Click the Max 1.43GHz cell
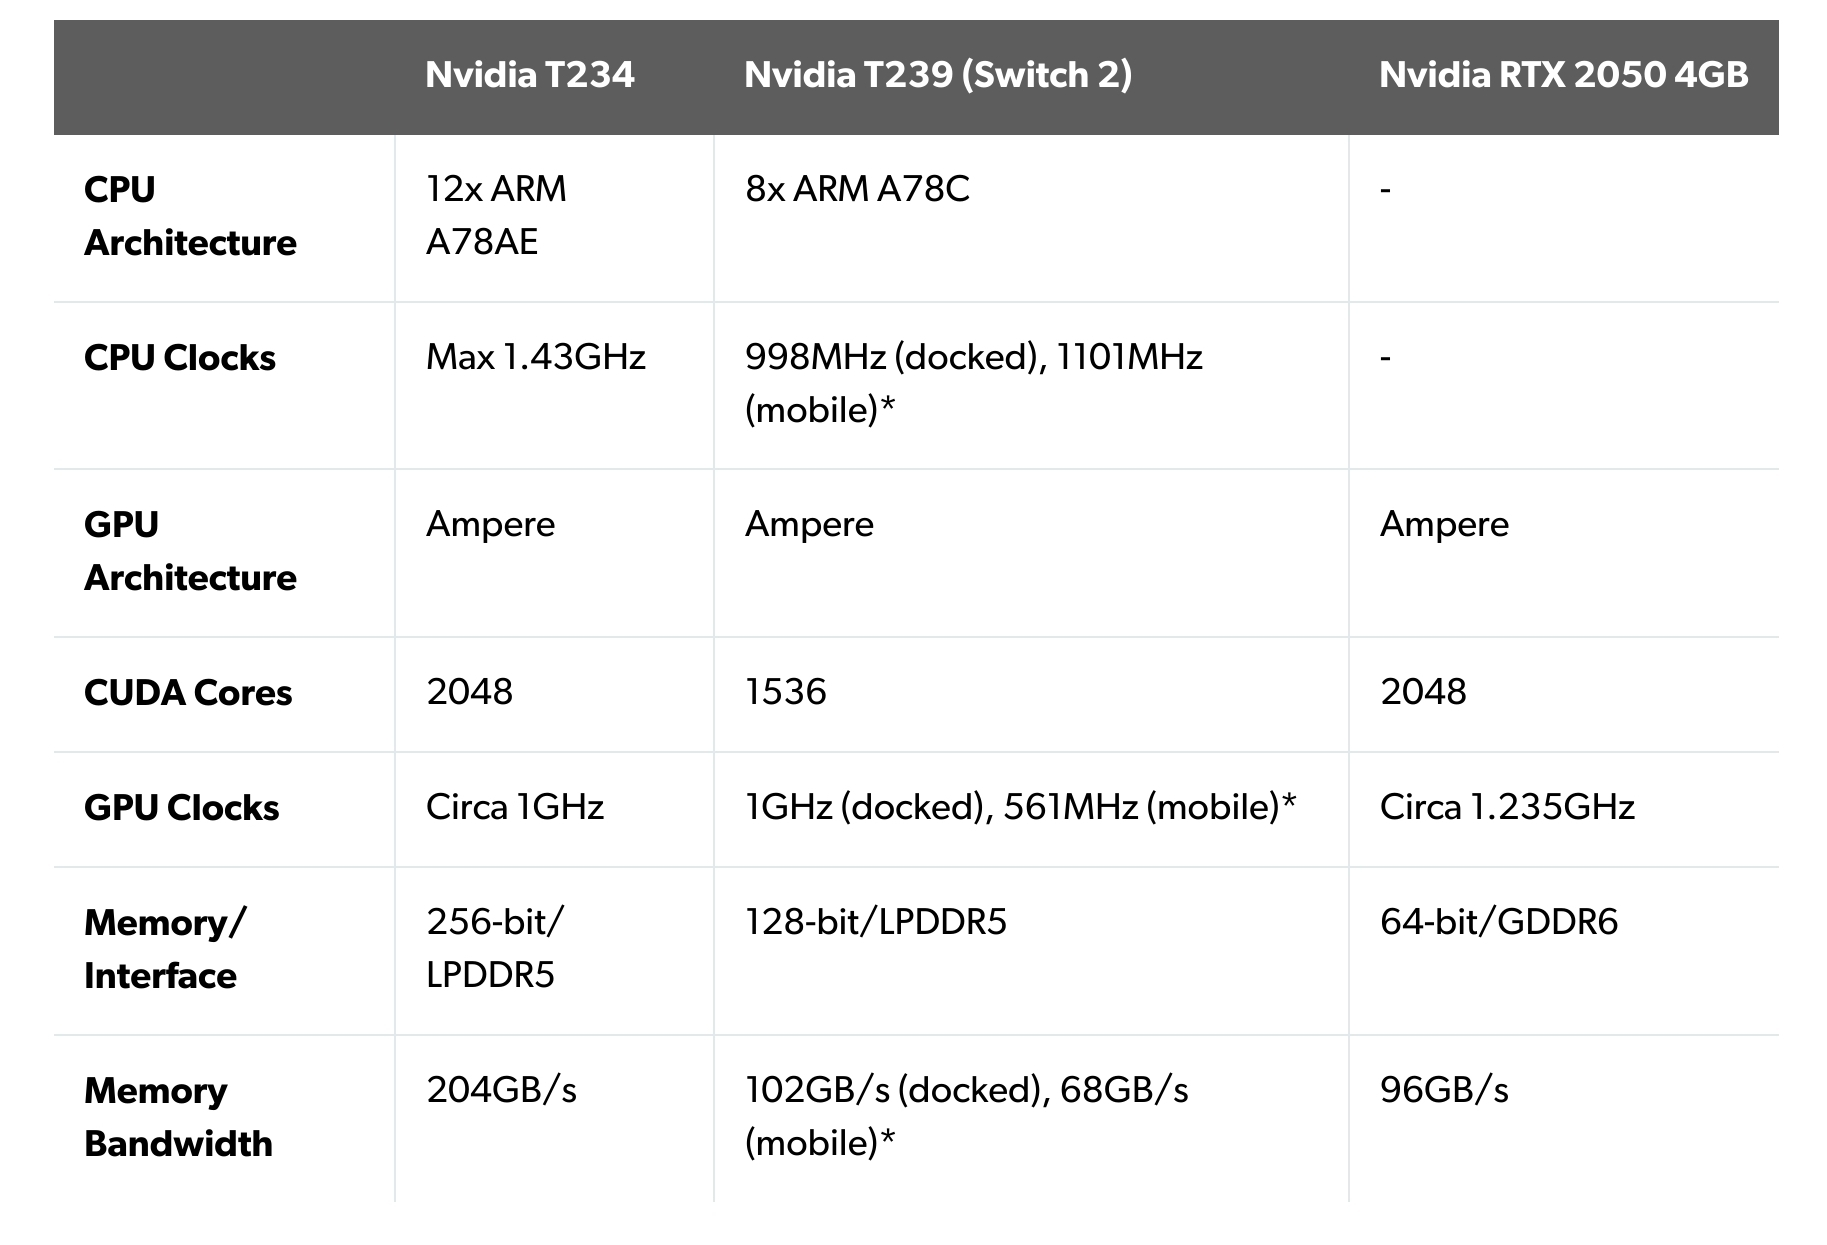1827x1245 pixels. [536, 357]
